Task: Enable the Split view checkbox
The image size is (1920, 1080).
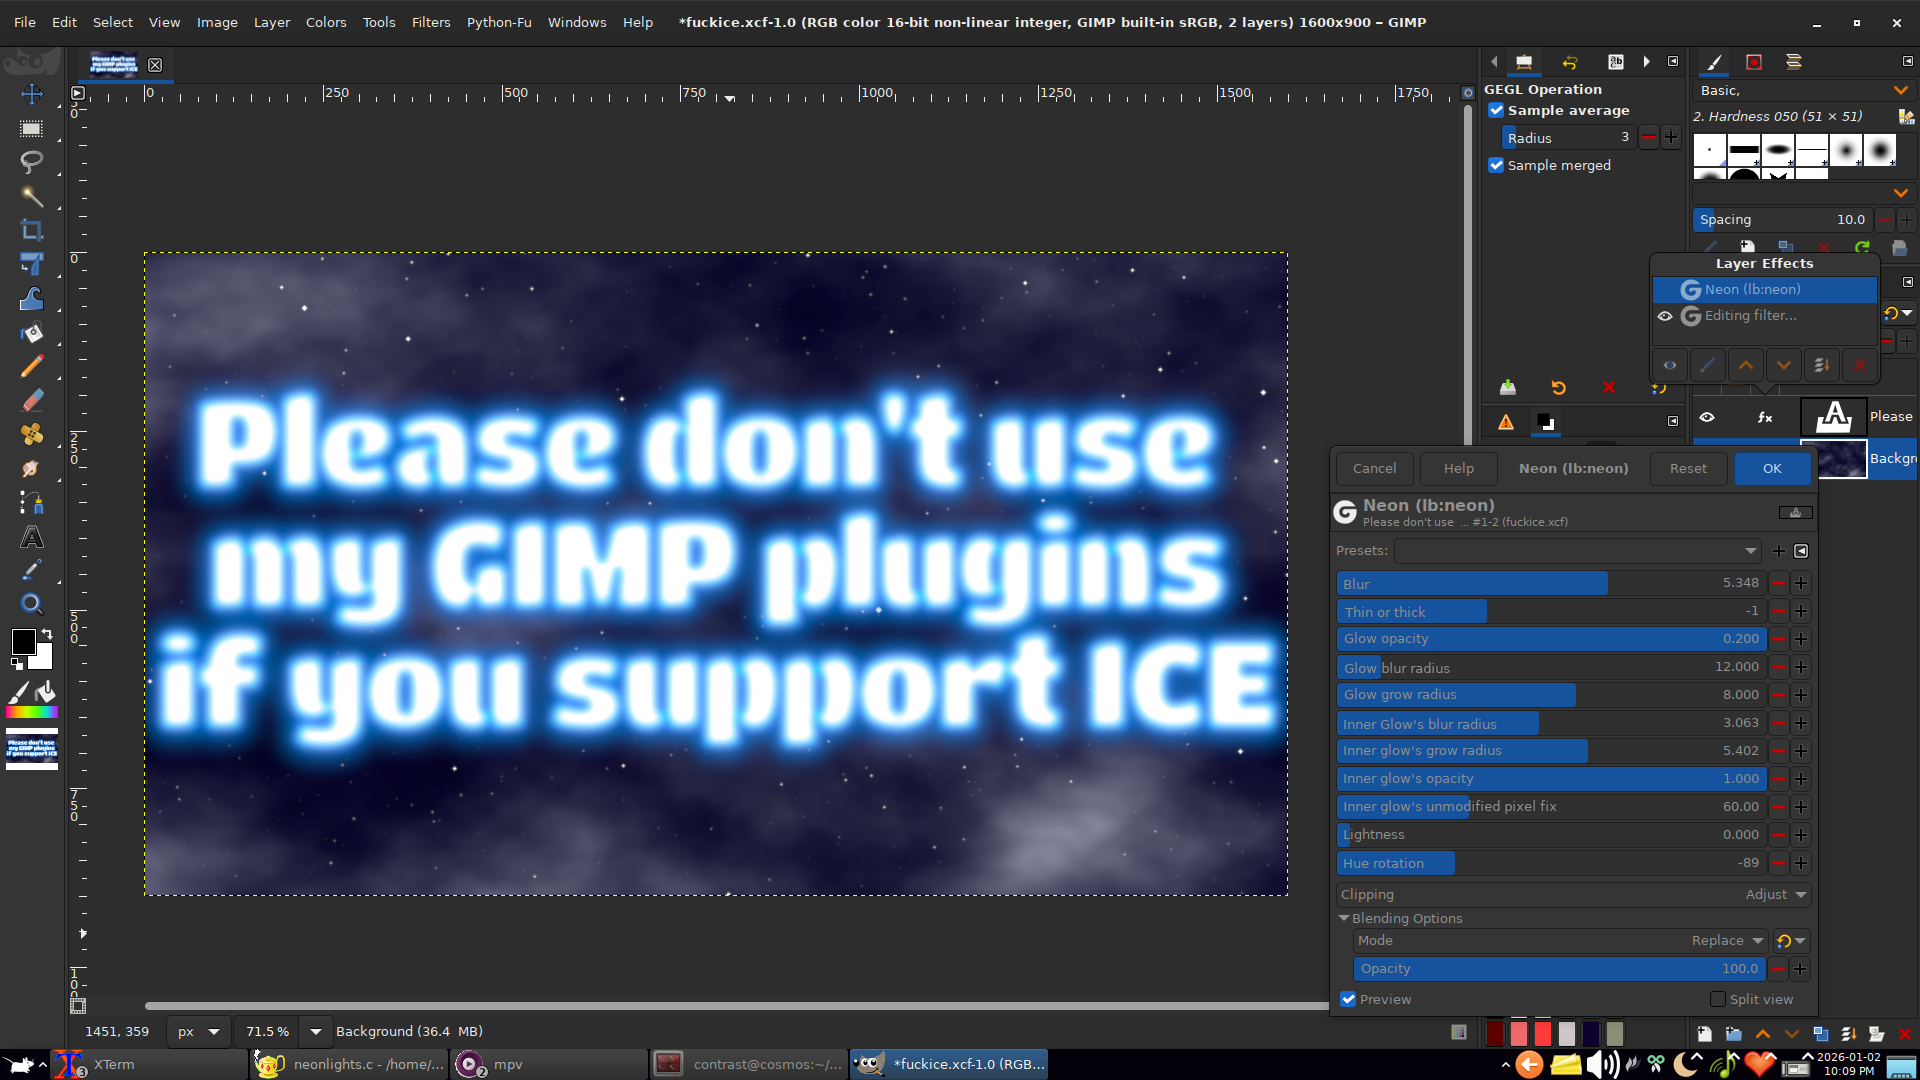Action: [1718, 999]
